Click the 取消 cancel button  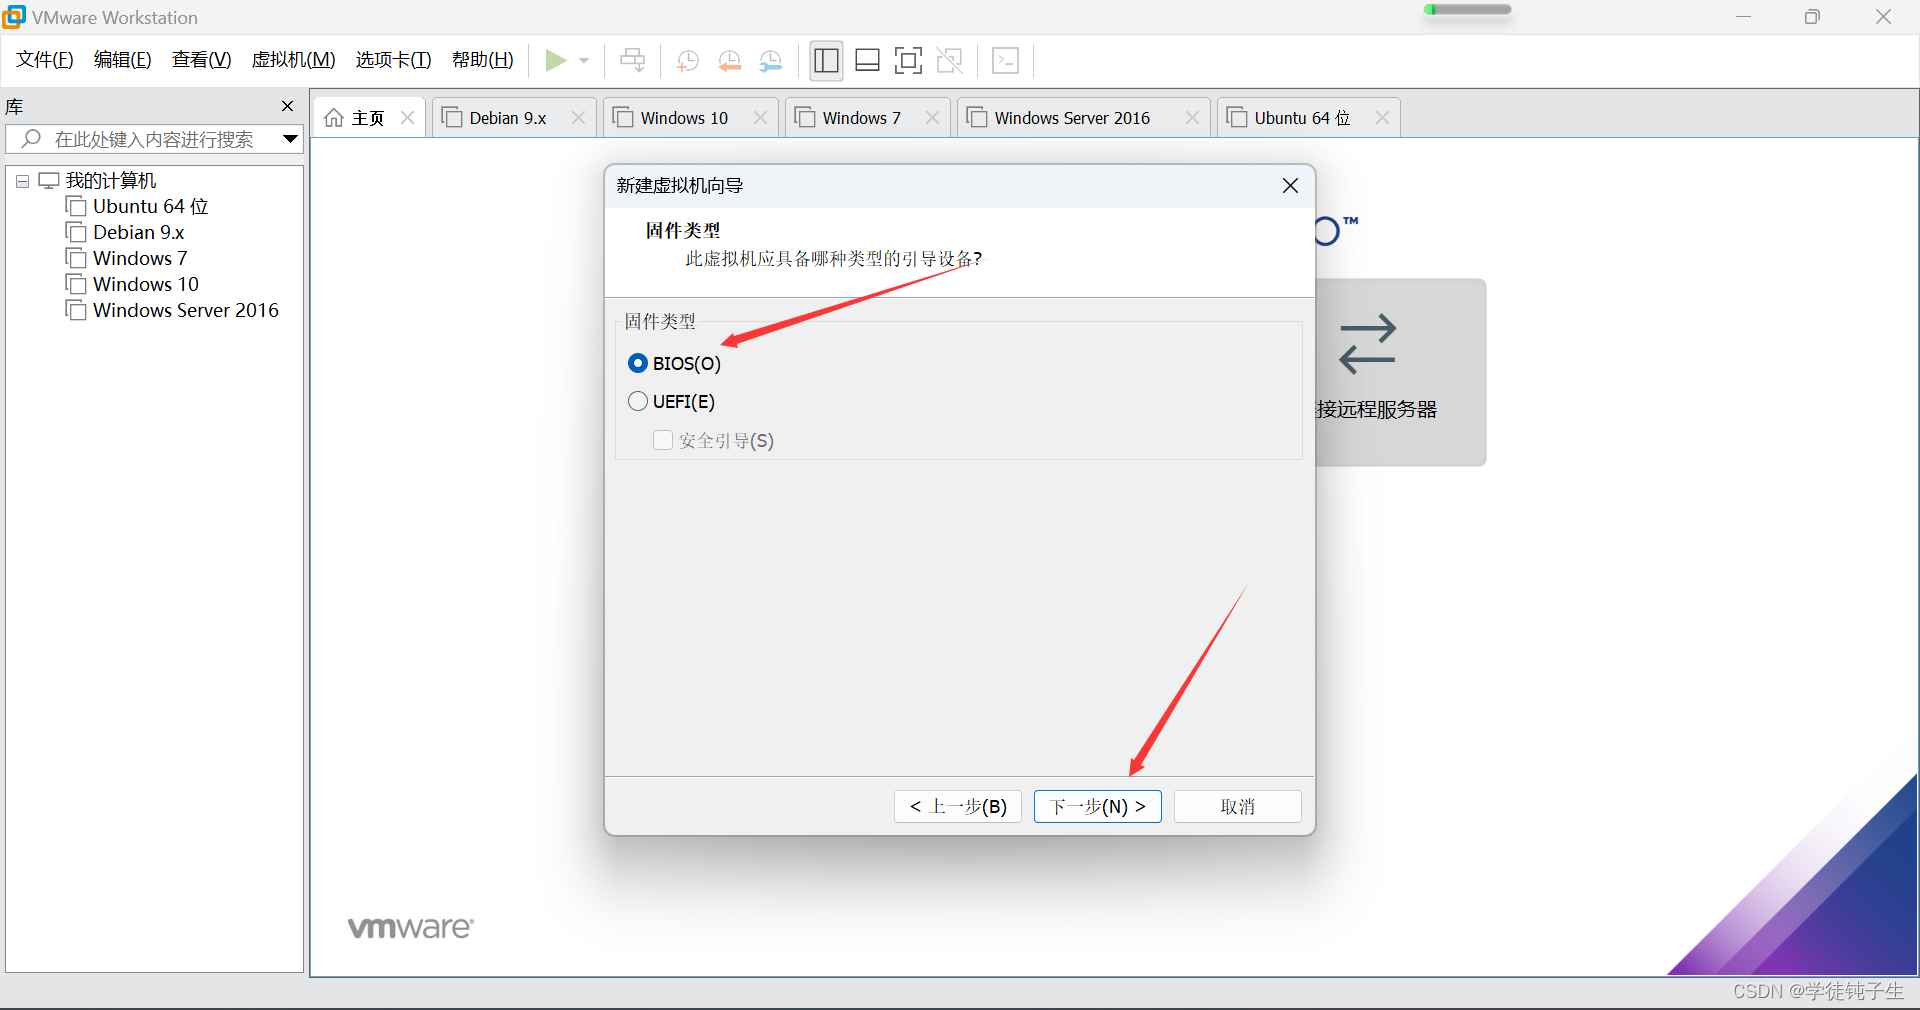1237,807
